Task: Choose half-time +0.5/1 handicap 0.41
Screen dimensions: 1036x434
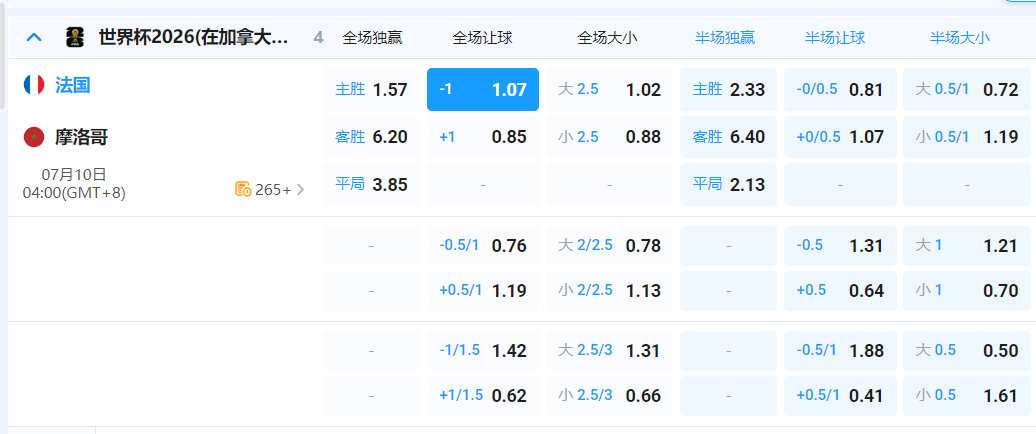Action: (x=840, y=396)
